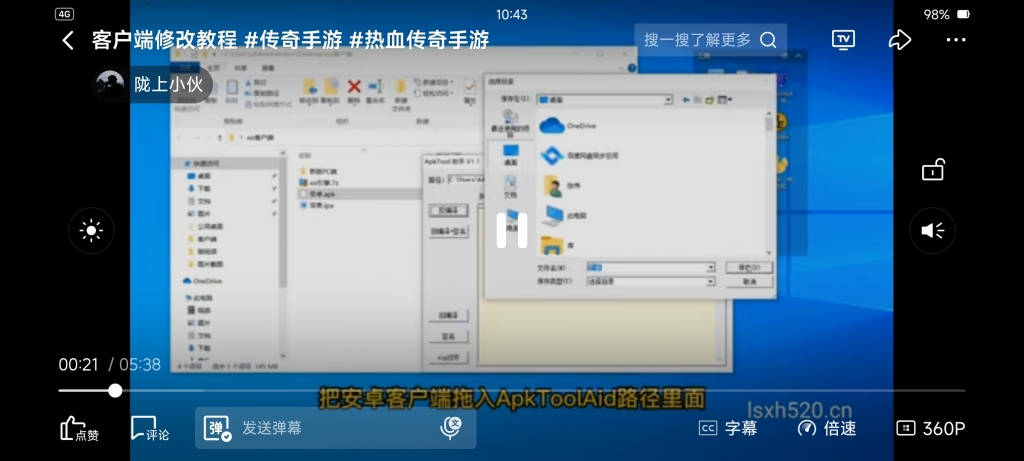
Task: Switch to 查看 tab in Explorer ribbon
Action: [268, 68]
